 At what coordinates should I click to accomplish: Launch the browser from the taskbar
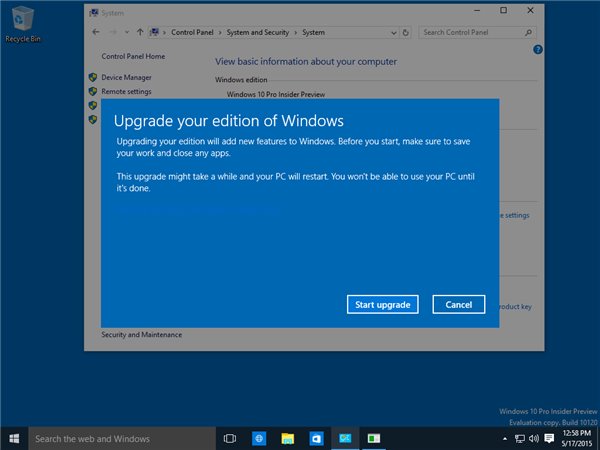(x=258, y=438)
